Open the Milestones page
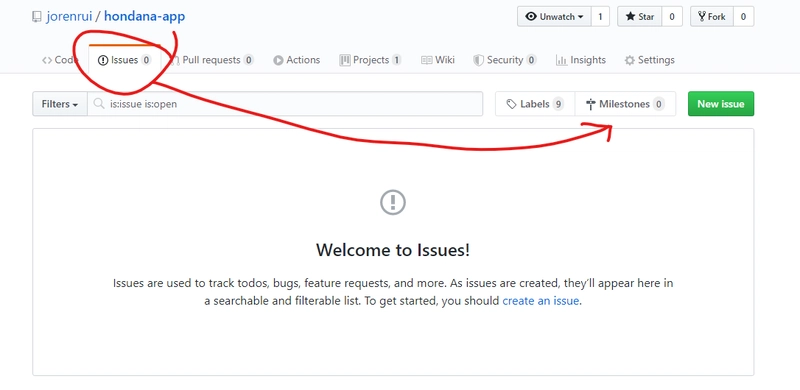 point(626,104)
